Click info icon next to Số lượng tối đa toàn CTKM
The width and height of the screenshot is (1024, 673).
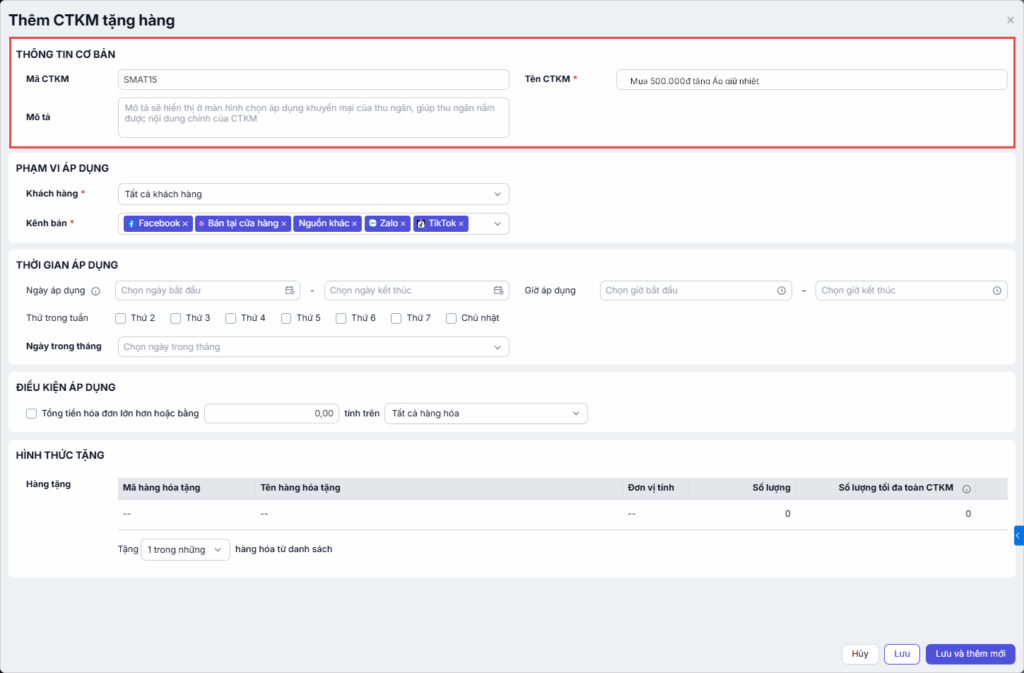tap(967, 489)
